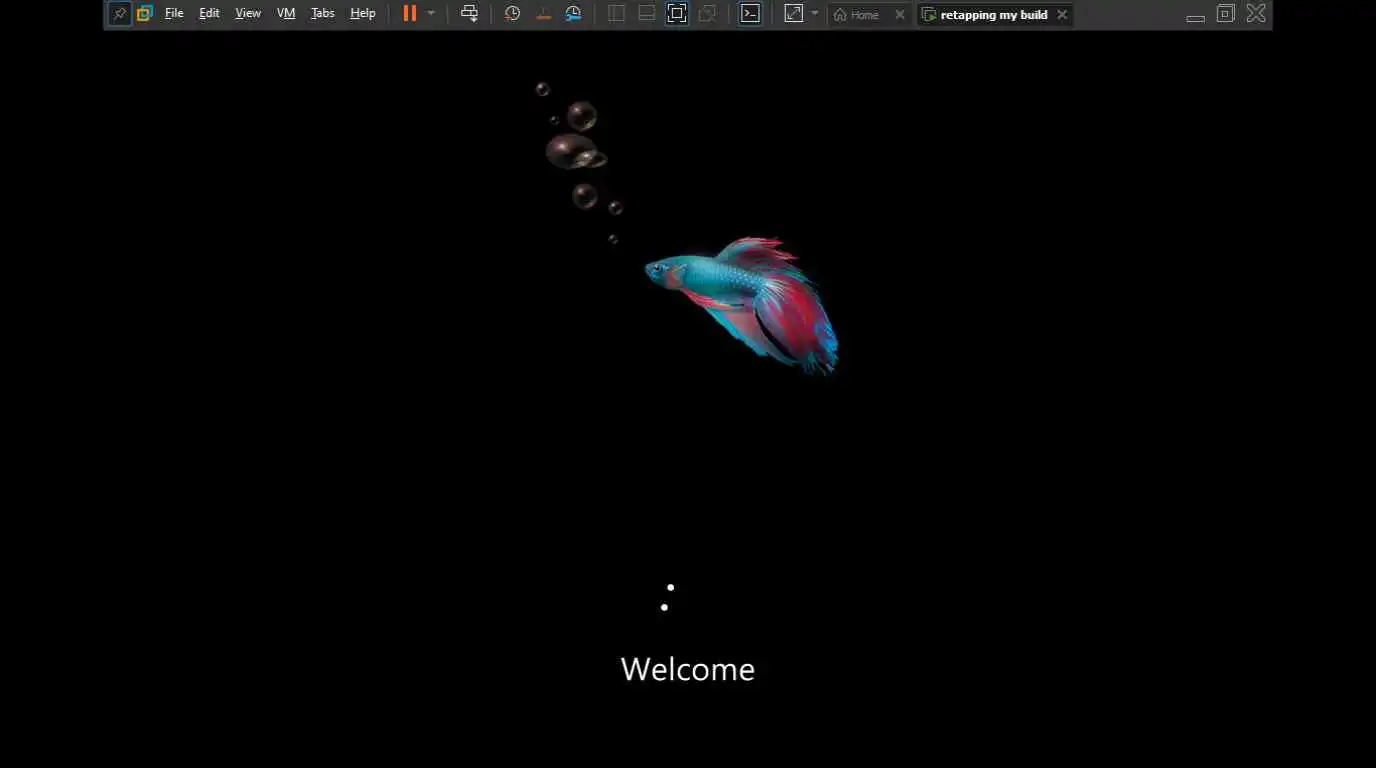Click the VMware Workstation logo icon
1376x768 pixels.
(145, 14)
